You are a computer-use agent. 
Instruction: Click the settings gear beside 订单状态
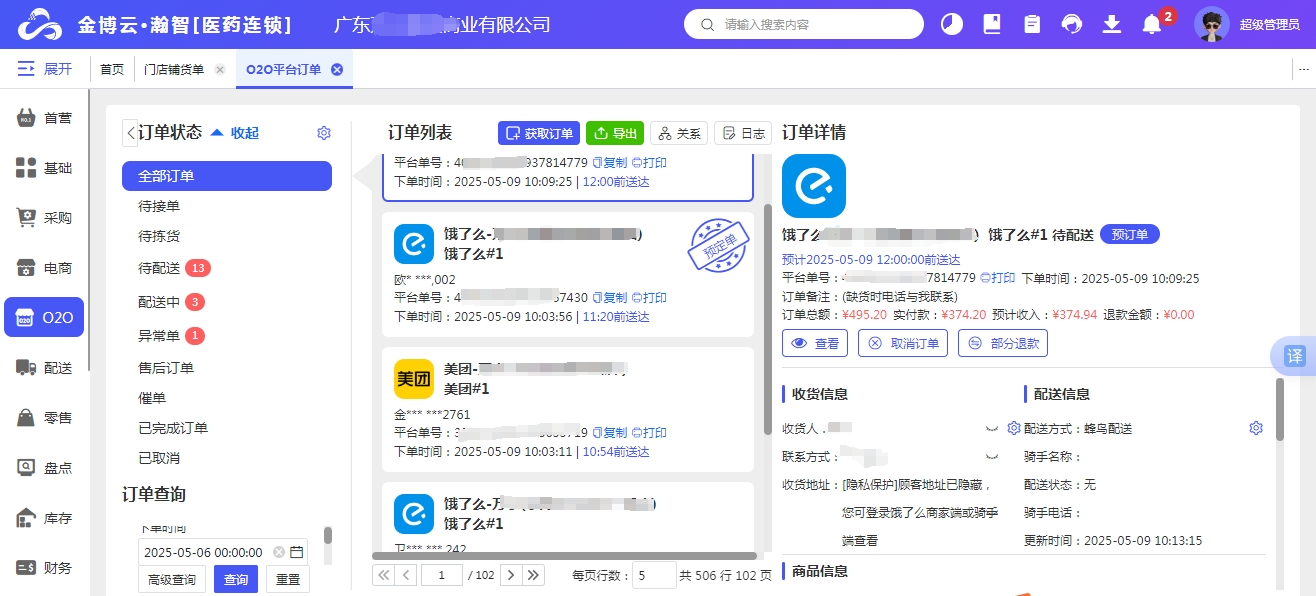coord(323,133)
